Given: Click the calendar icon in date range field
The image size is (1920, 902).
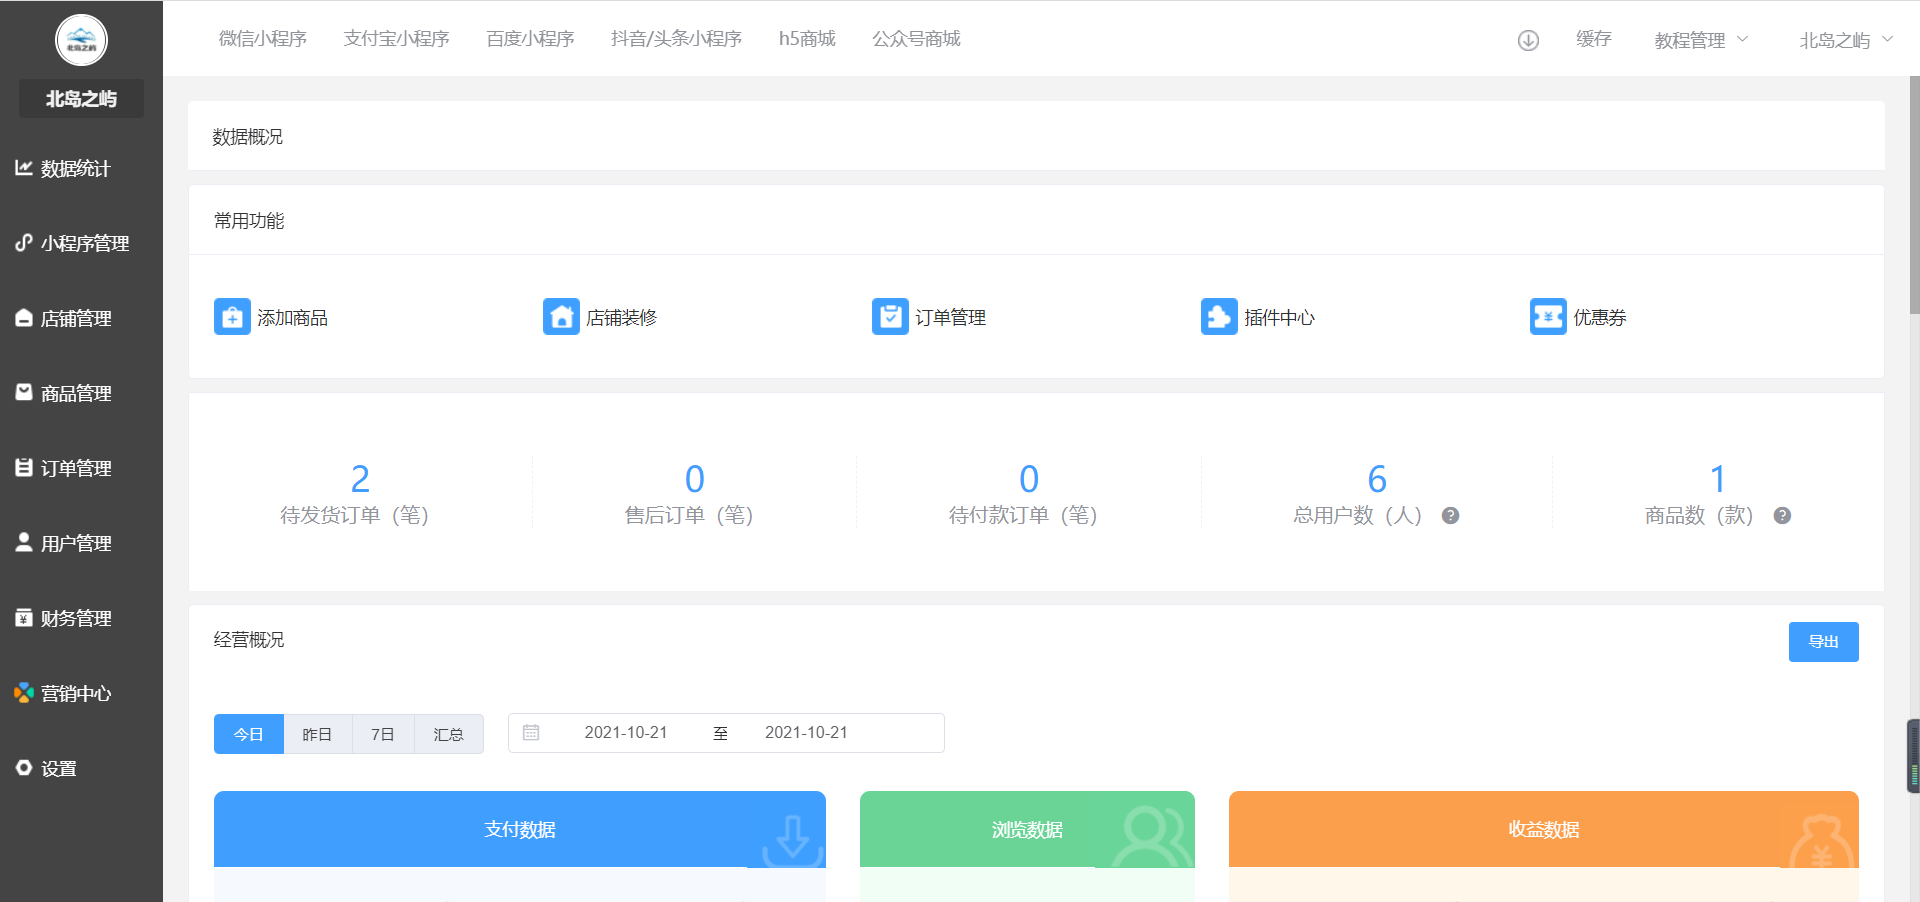Looking at the screenshot, I should (x=532, y=732).
